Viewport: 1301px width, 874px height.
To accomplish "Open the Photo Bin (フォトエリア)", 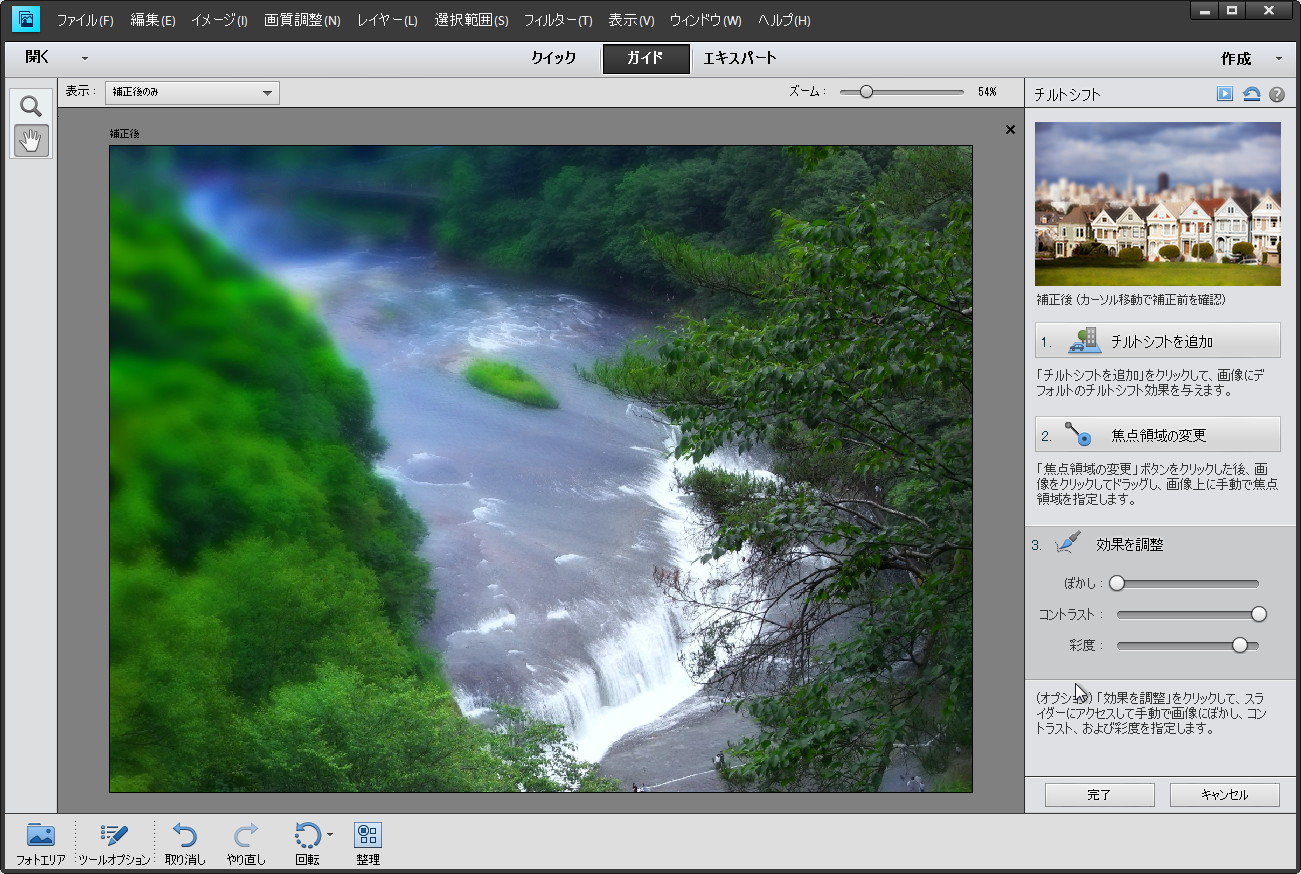I will coord(41,843).
